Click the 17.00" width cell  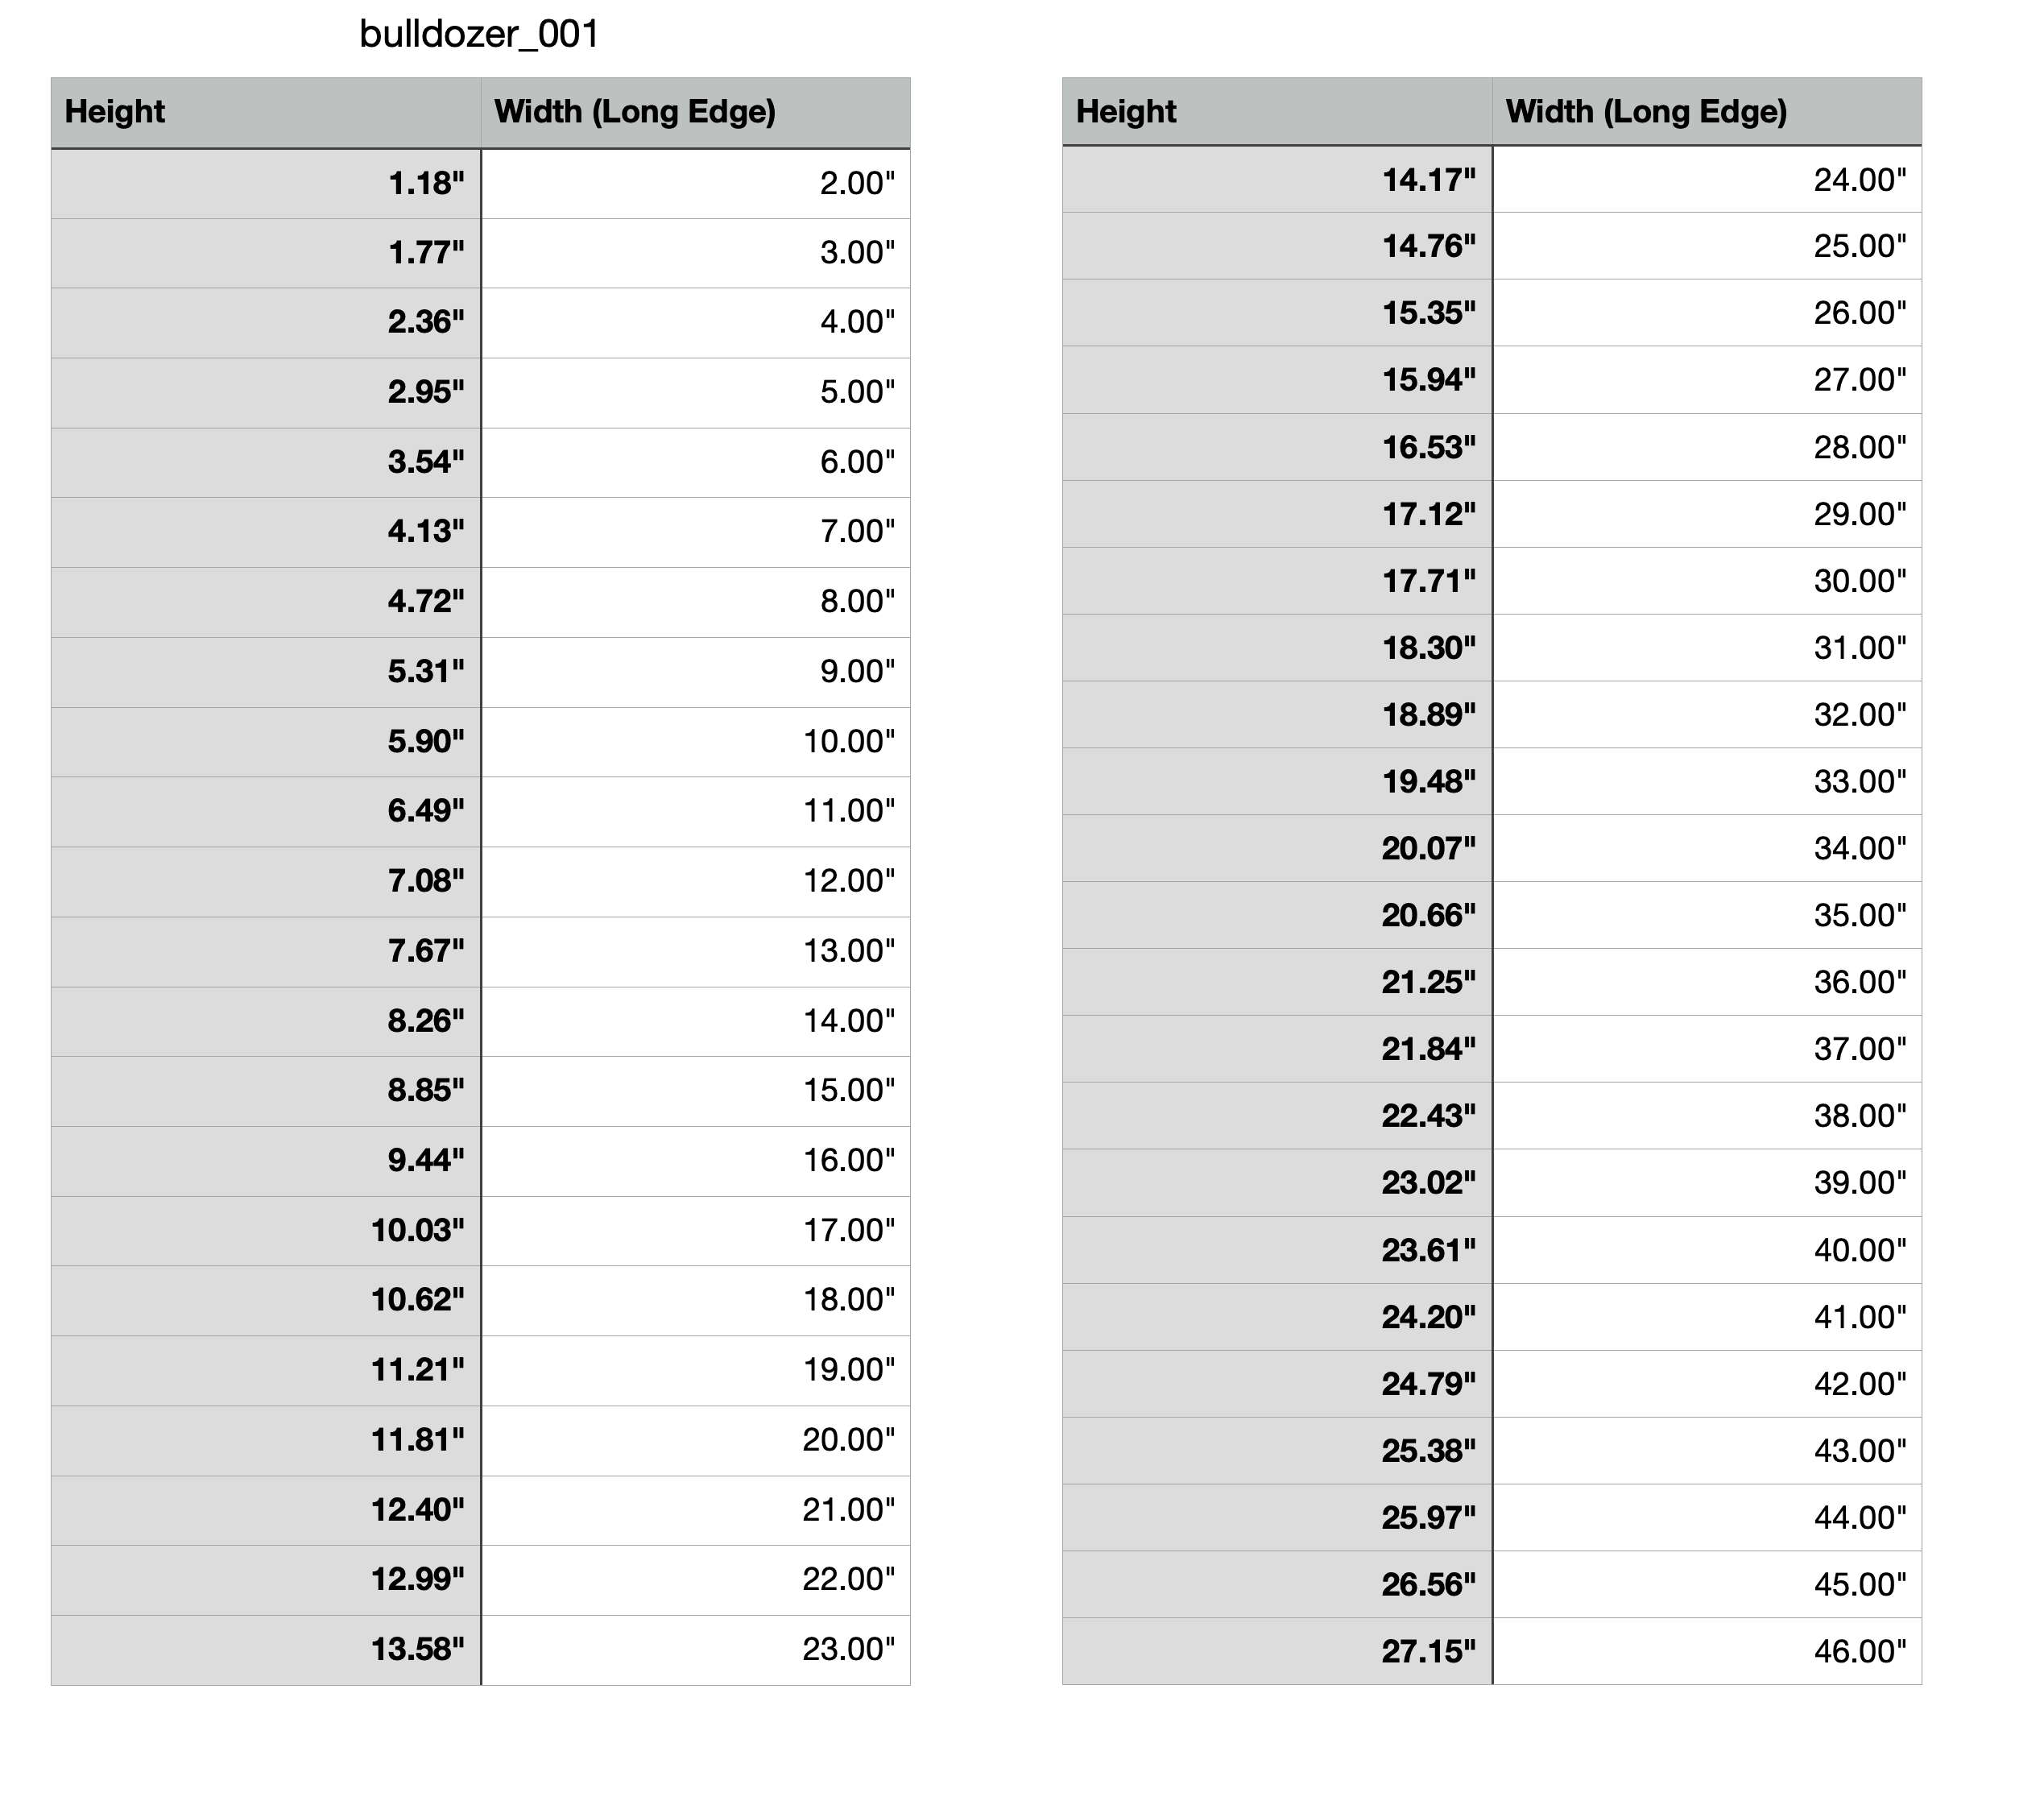[x=849, y=1230]
